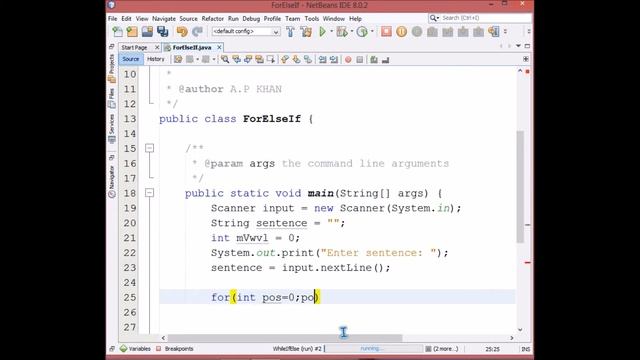Close the ForElseIf.java tab
Viewport: 640px width, 360px height.
pyautogui.click(x=219, y=47)
